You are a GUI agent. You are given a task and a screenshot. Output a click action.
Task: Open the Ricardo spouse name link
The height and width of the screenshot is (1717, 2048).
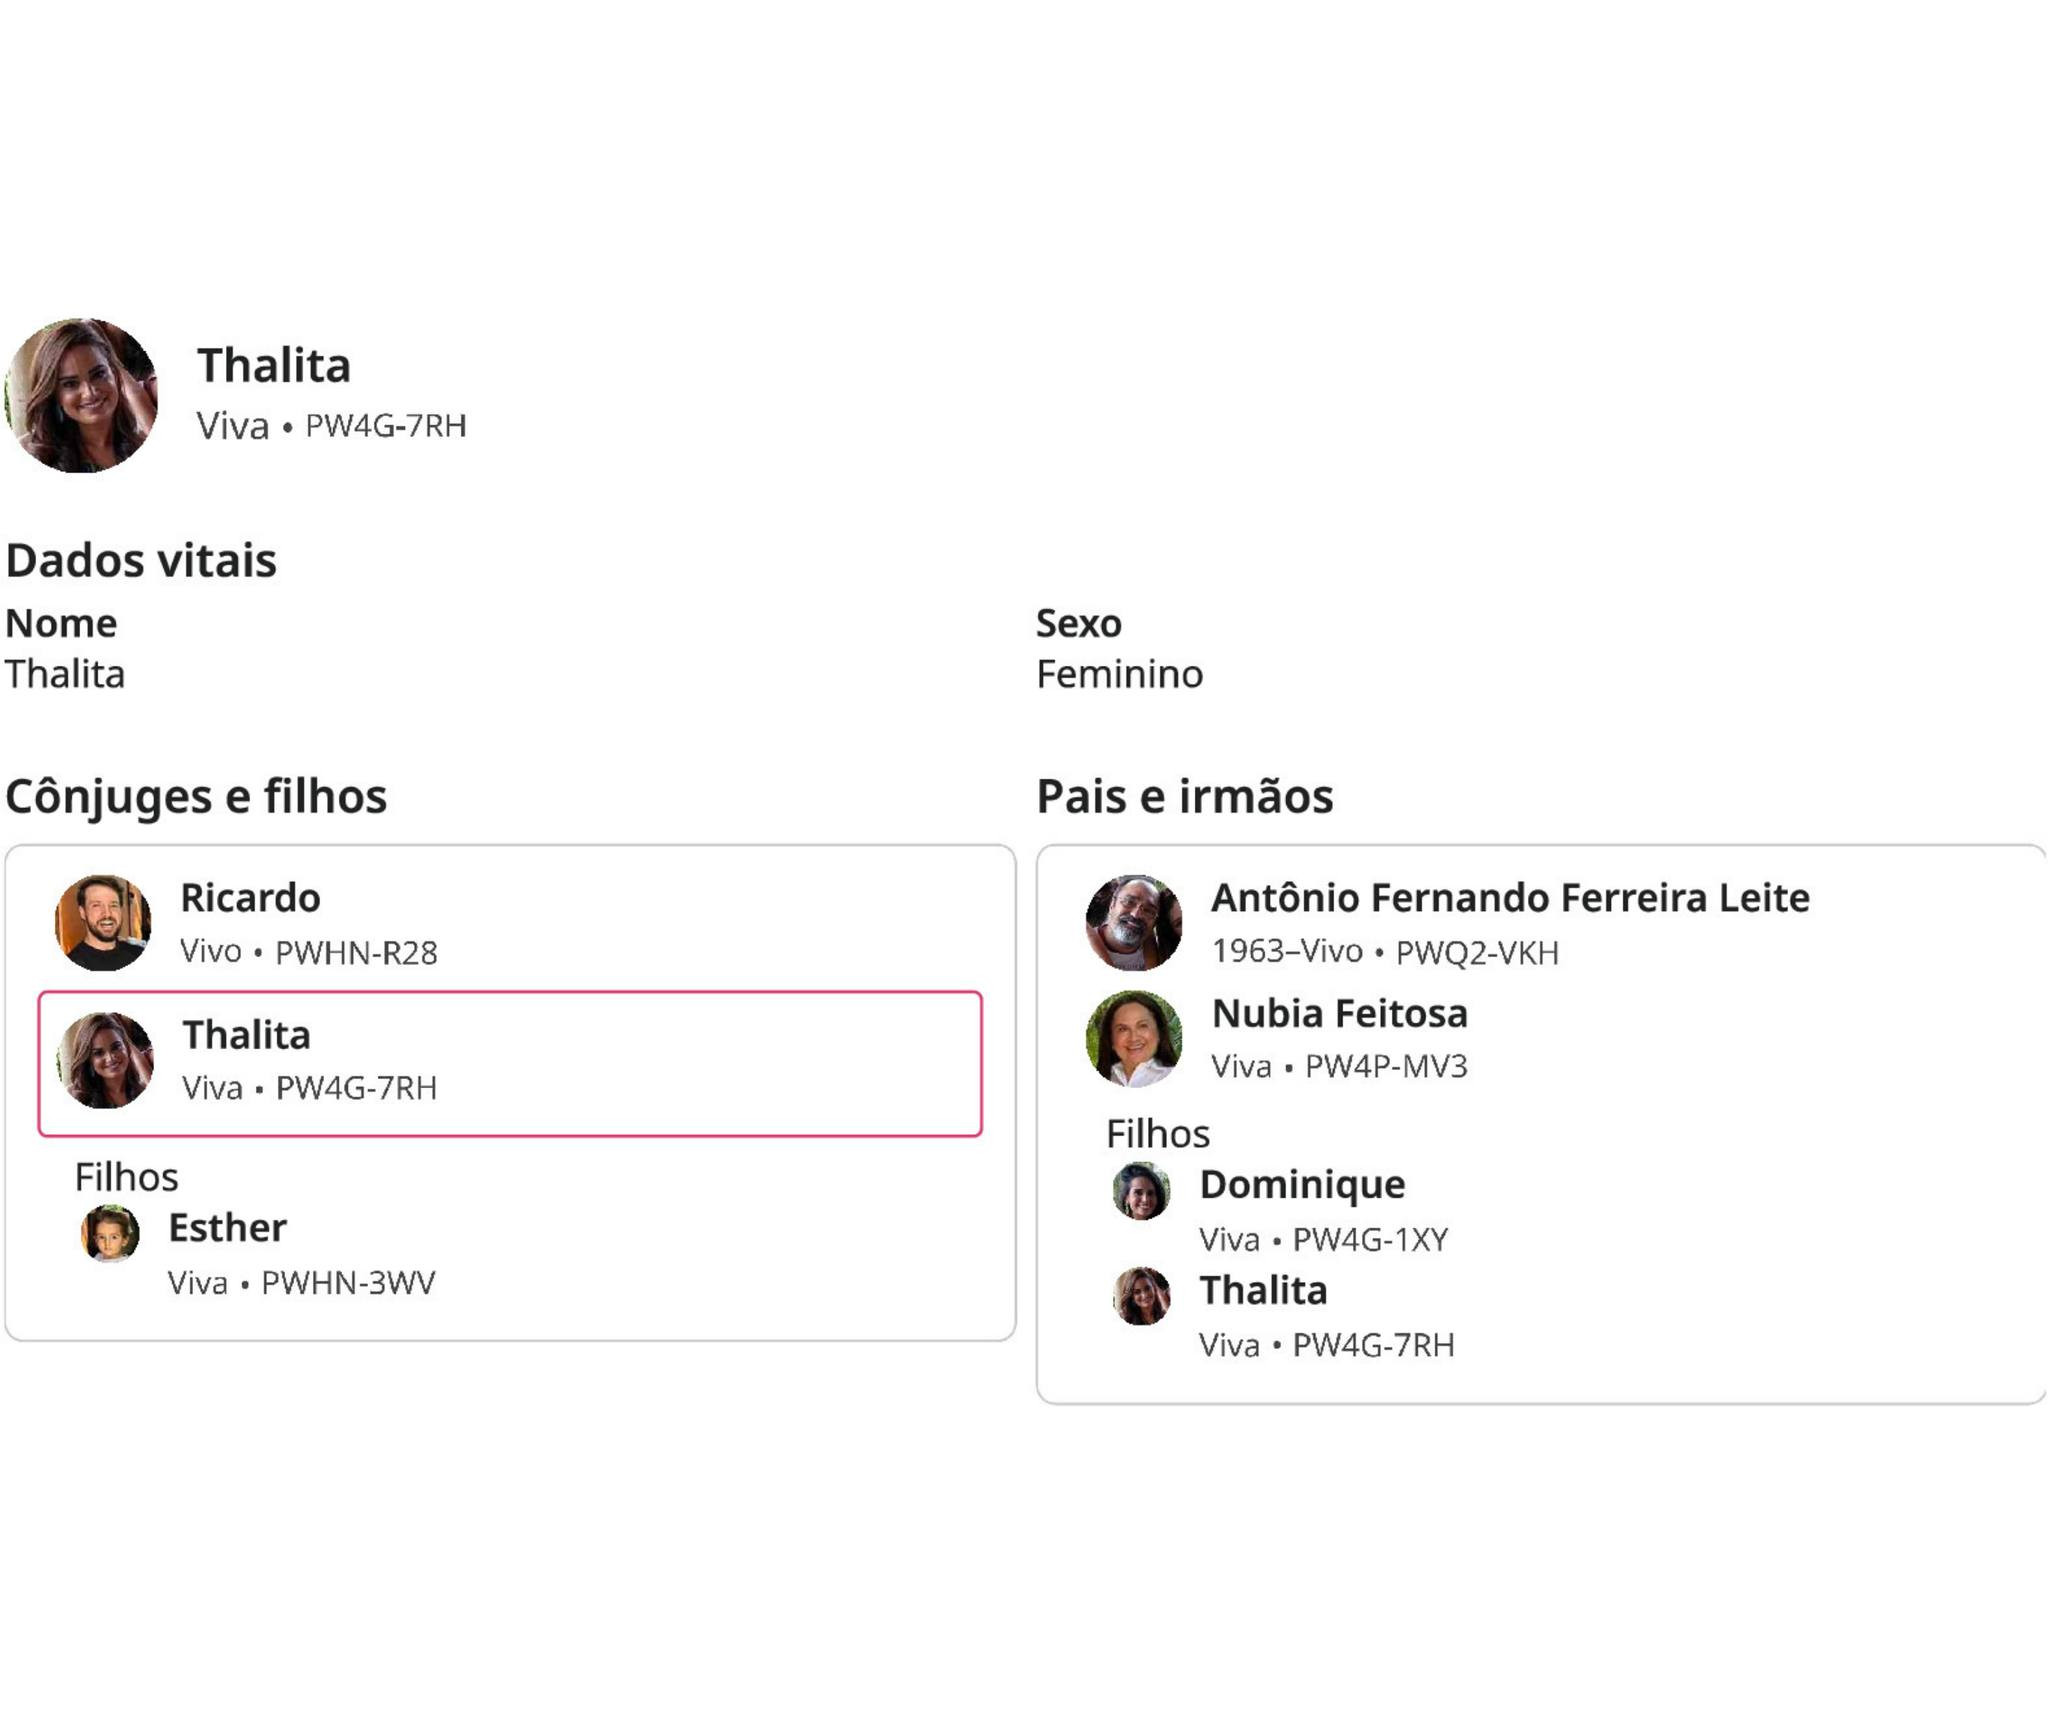[250, 897]
